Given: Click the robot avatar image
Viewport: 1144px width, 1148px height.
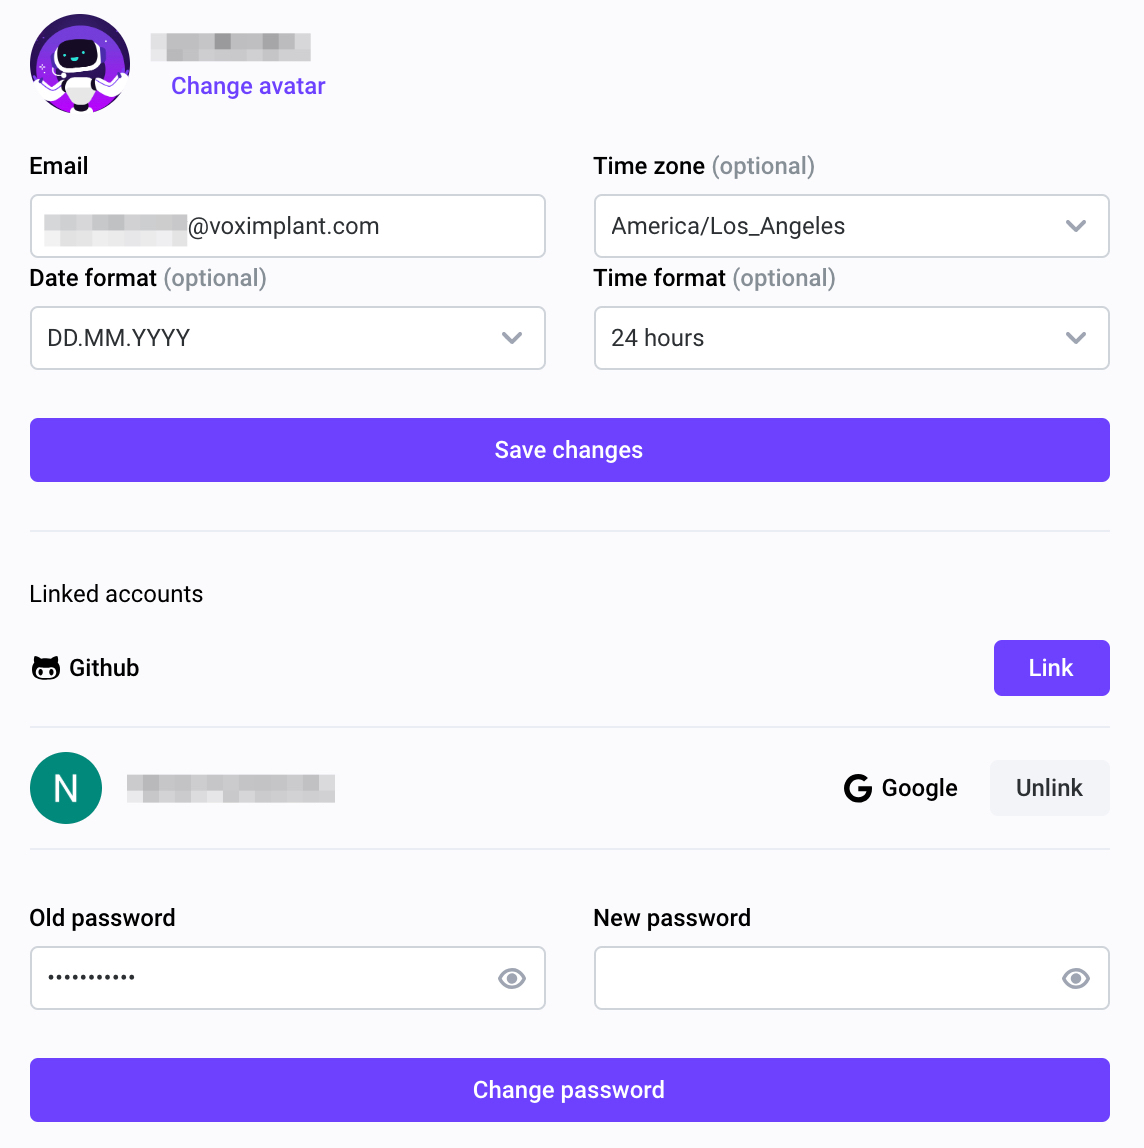Looking at the screenshot, I should 80,64.
